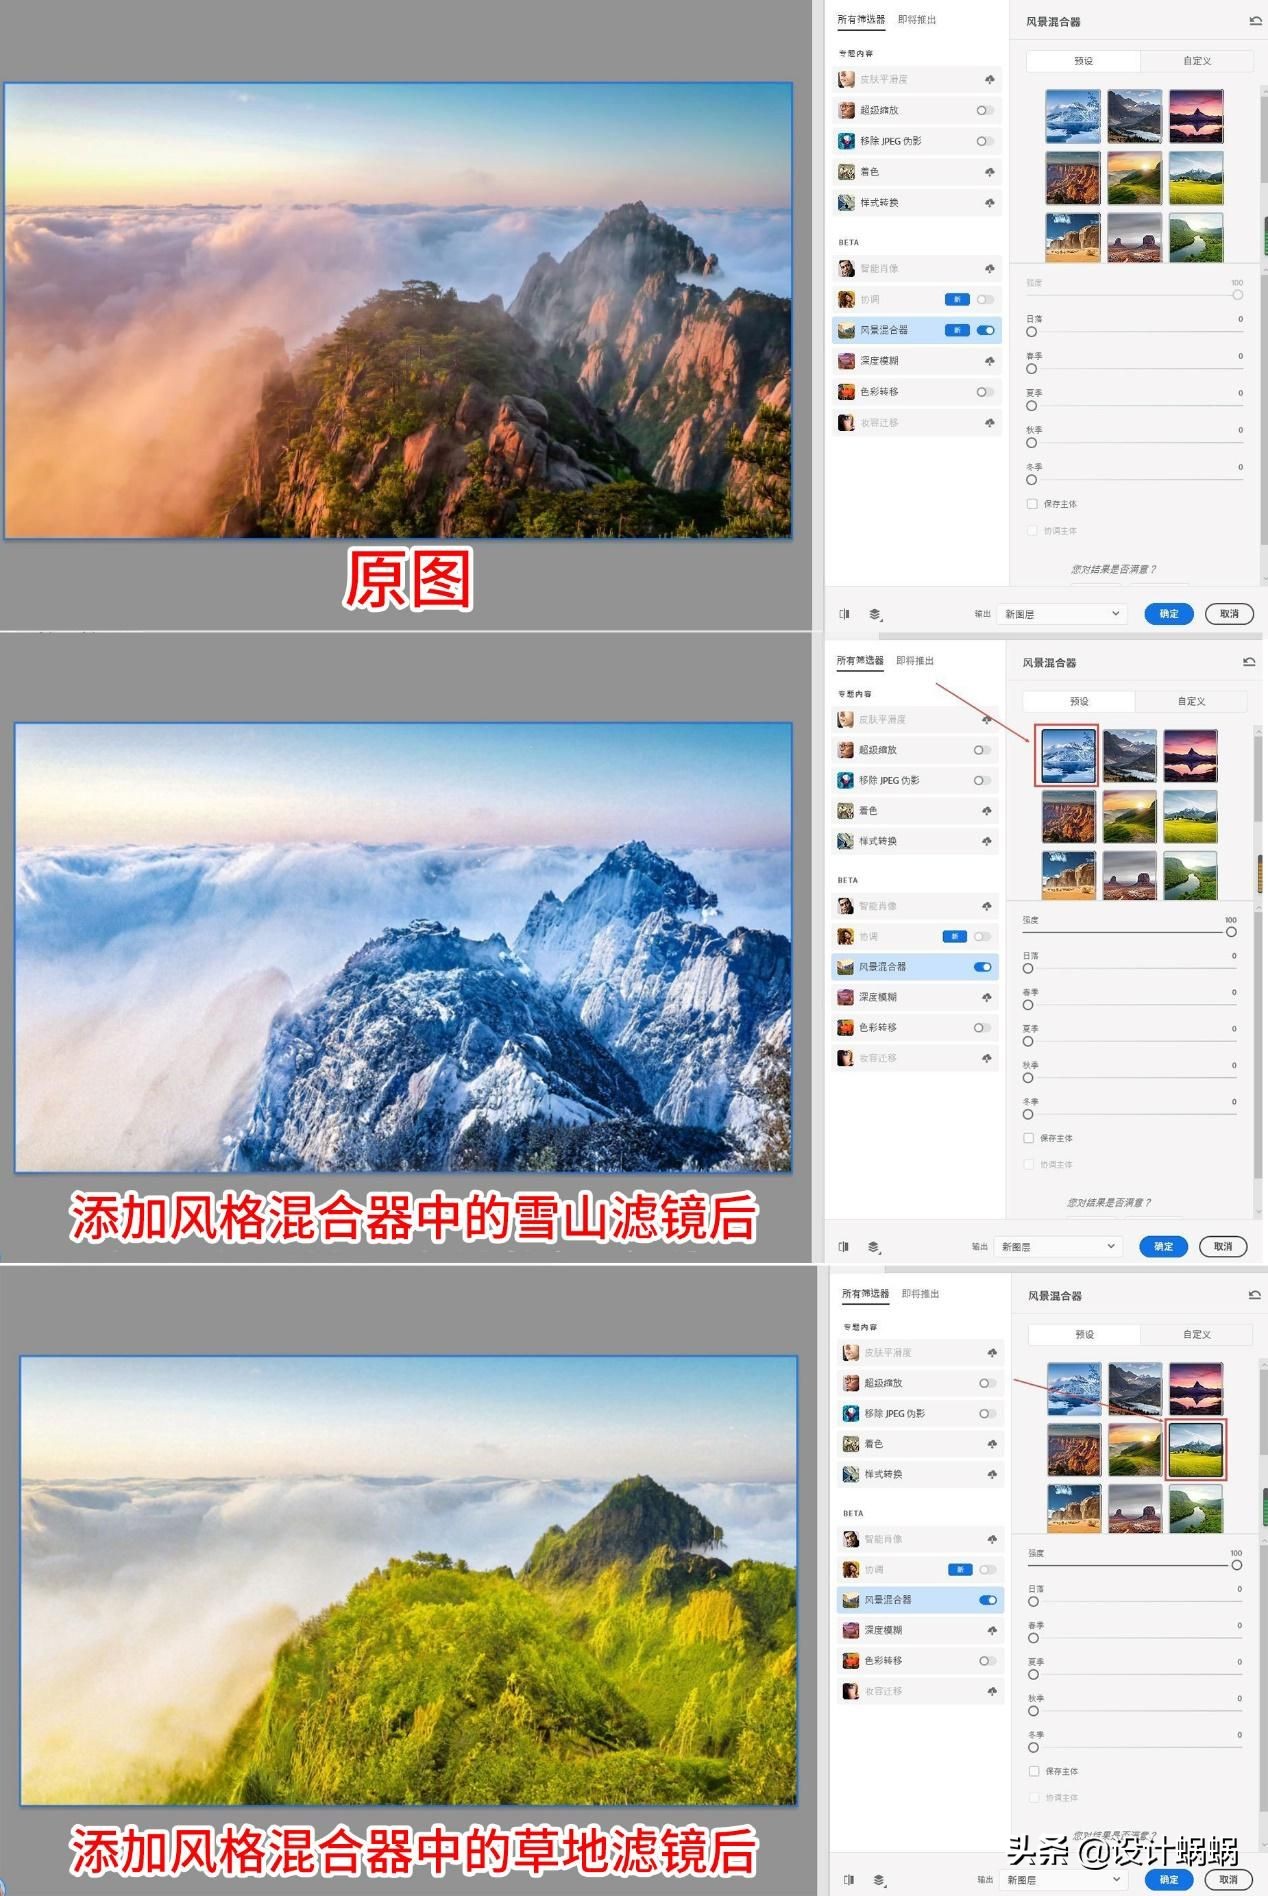The image size is (1268, 1896).
Task: Download 着色 filter in middle 雪山 panel
Action: click(986, 811)
